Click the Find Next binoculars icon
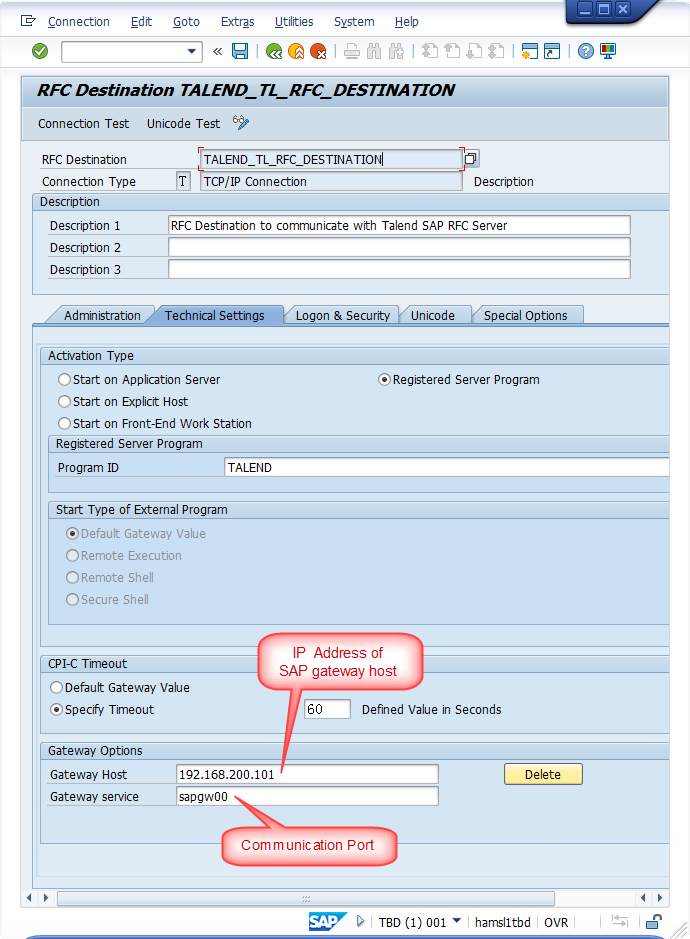The image size is (690, 939). click(397, 52)
